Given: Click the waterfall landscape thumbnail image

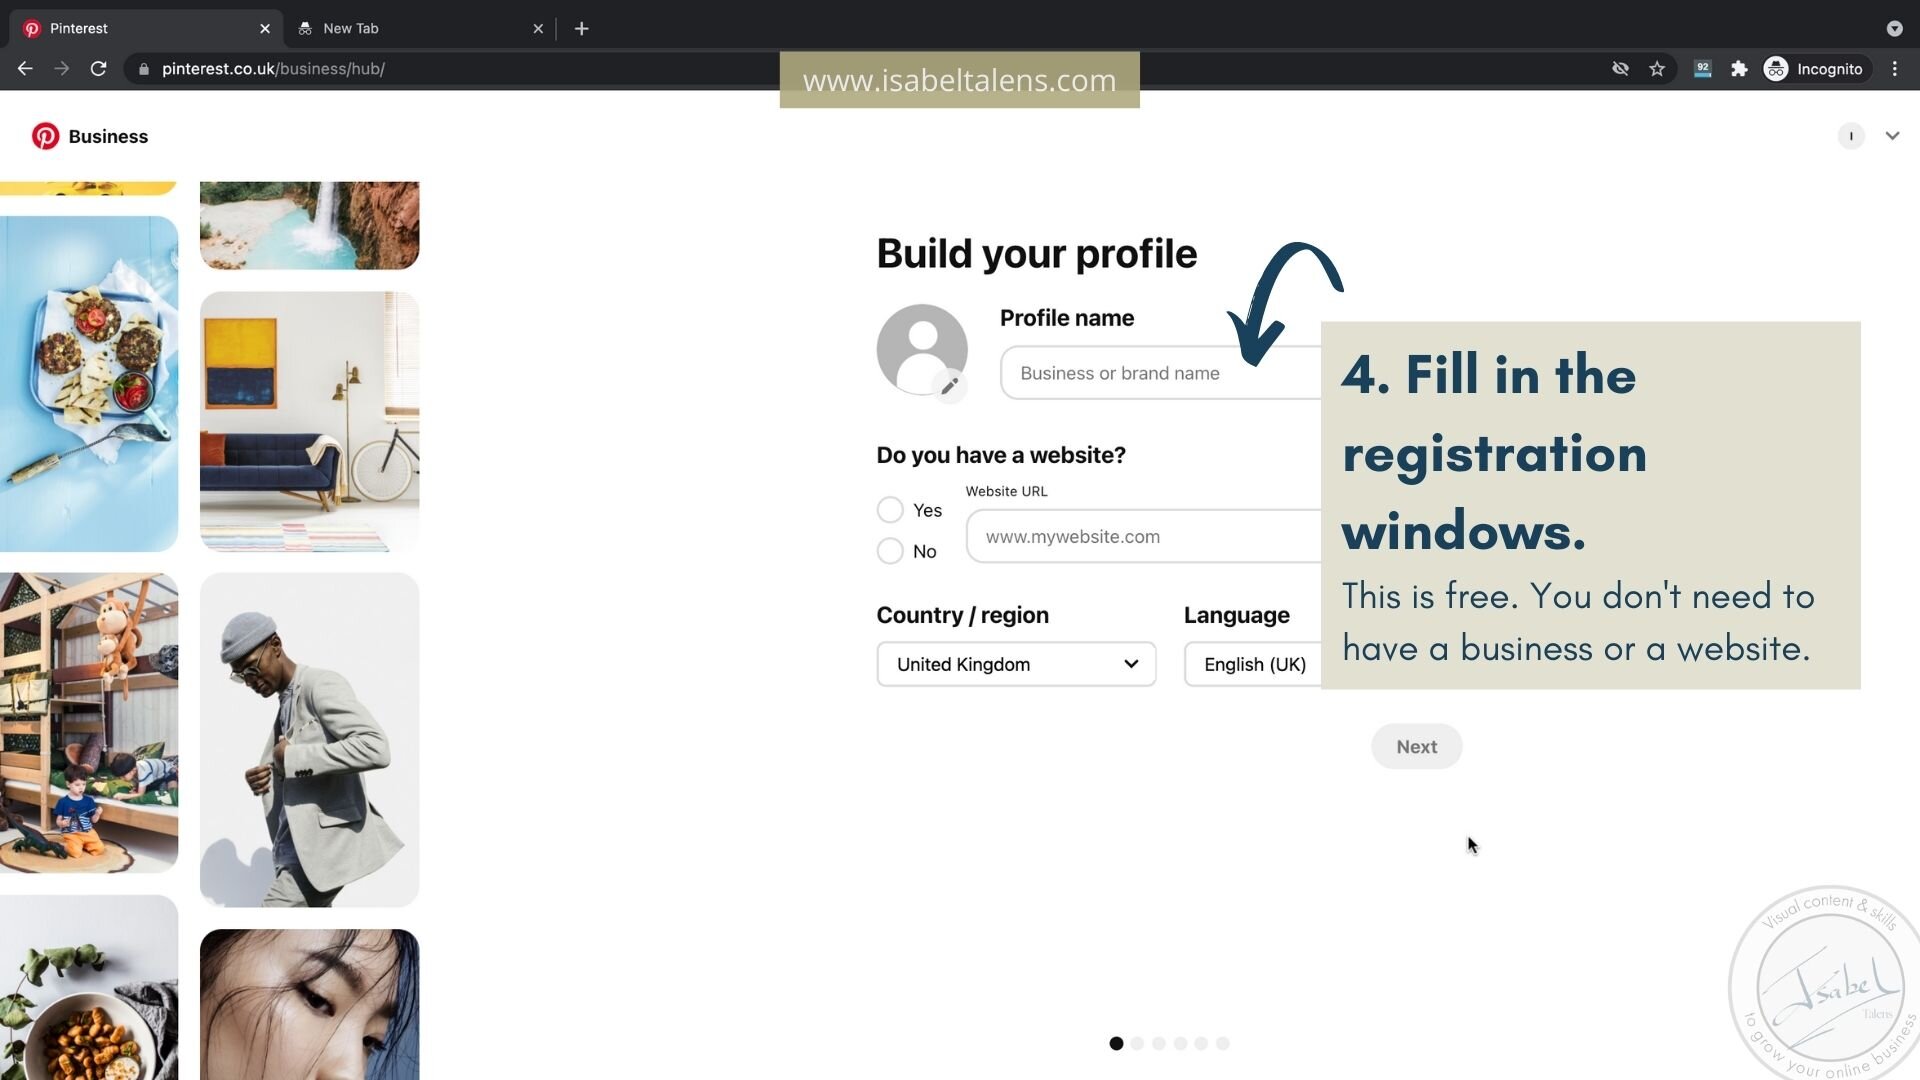Looking at the screenshot, I should click(310, 224).
